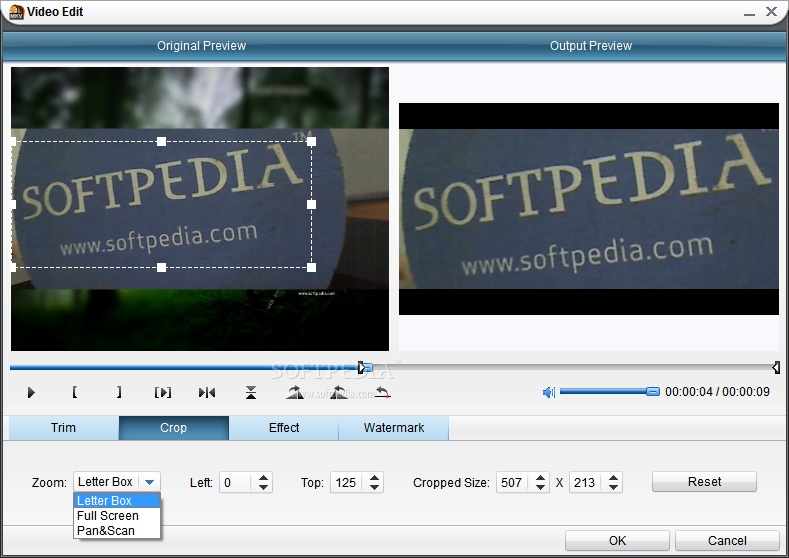Click the time readout 00:00:04 / 00:00:09
The image size is (789, 558).
[x=717, y=391]
